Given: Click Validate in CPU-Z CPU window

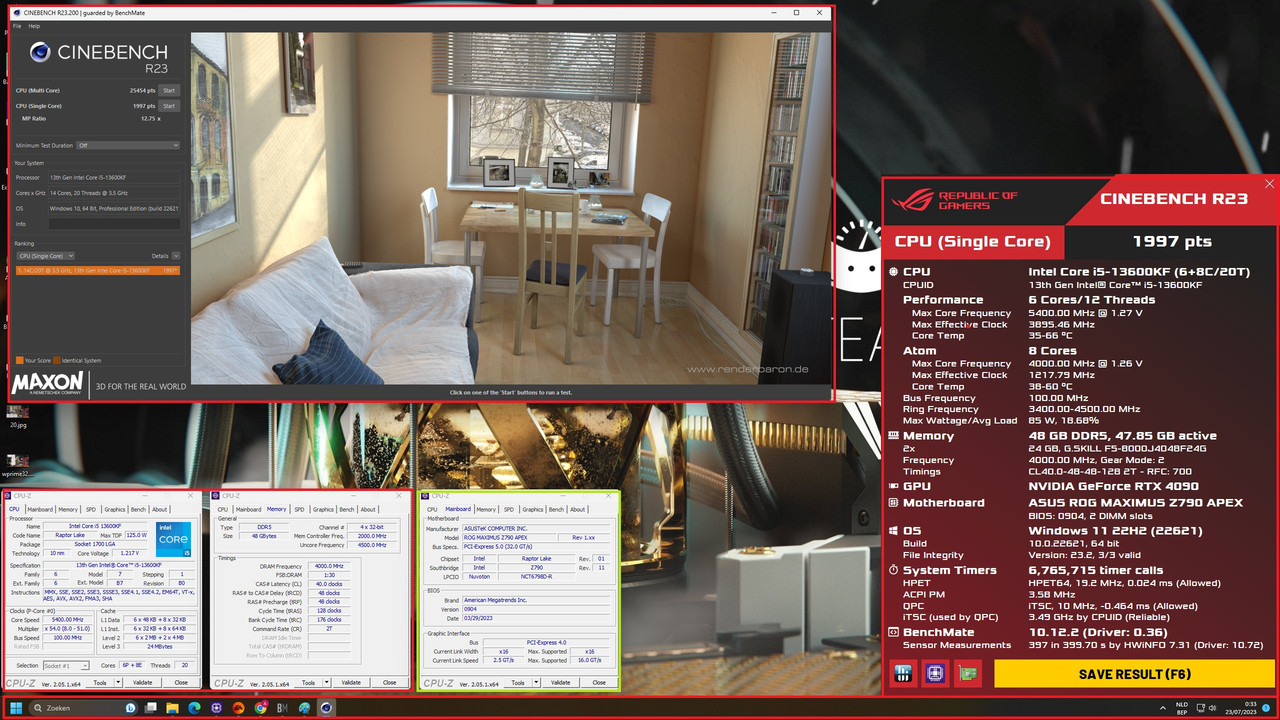Looking at the screenshot, I should click(x=142, y=682).
